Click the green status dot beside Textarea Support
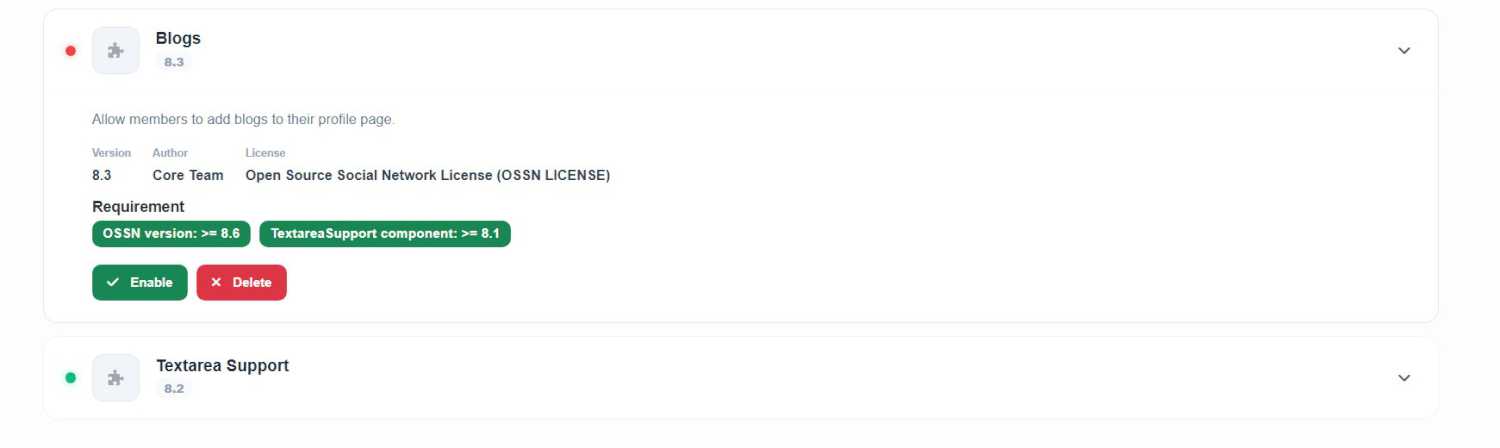 [x=70, y=378]
